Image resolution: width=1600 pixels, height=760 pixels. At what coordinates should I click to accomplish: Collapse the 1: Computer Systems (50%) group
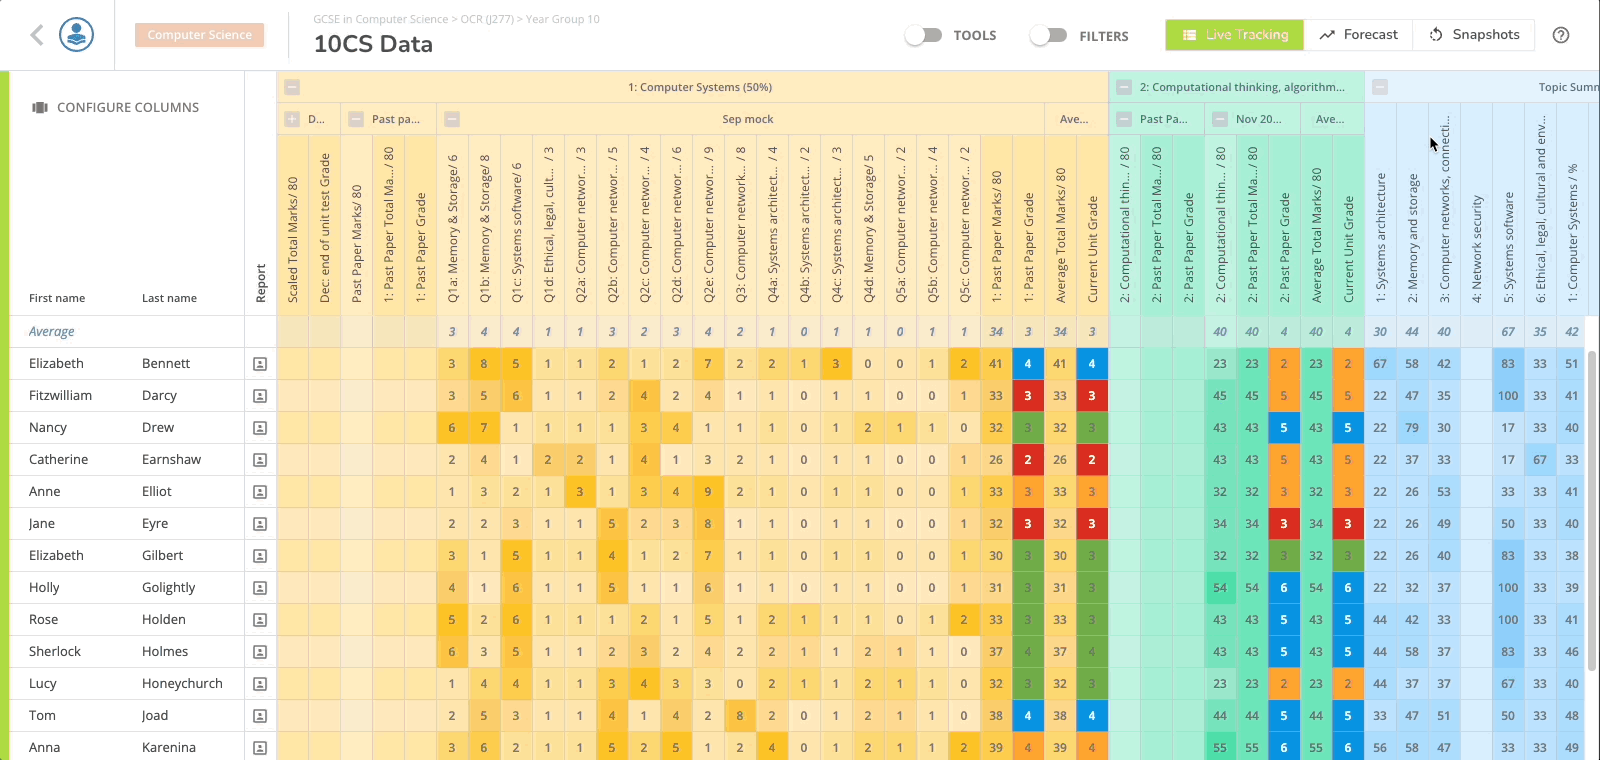292,87
